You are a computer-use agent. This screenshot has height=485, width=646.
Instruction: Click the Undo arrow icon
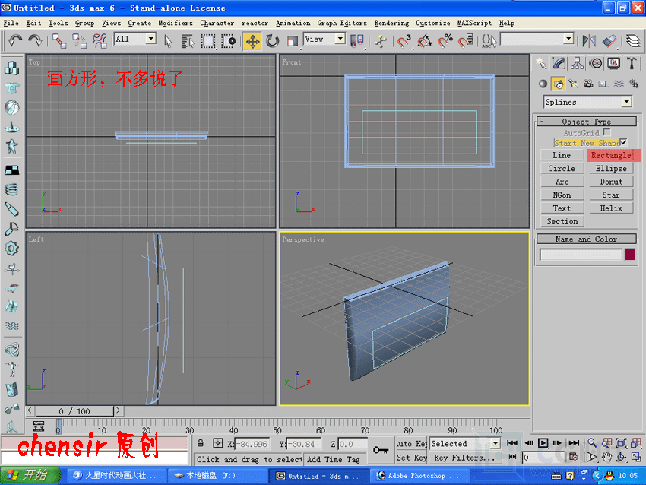coord(15,41)
